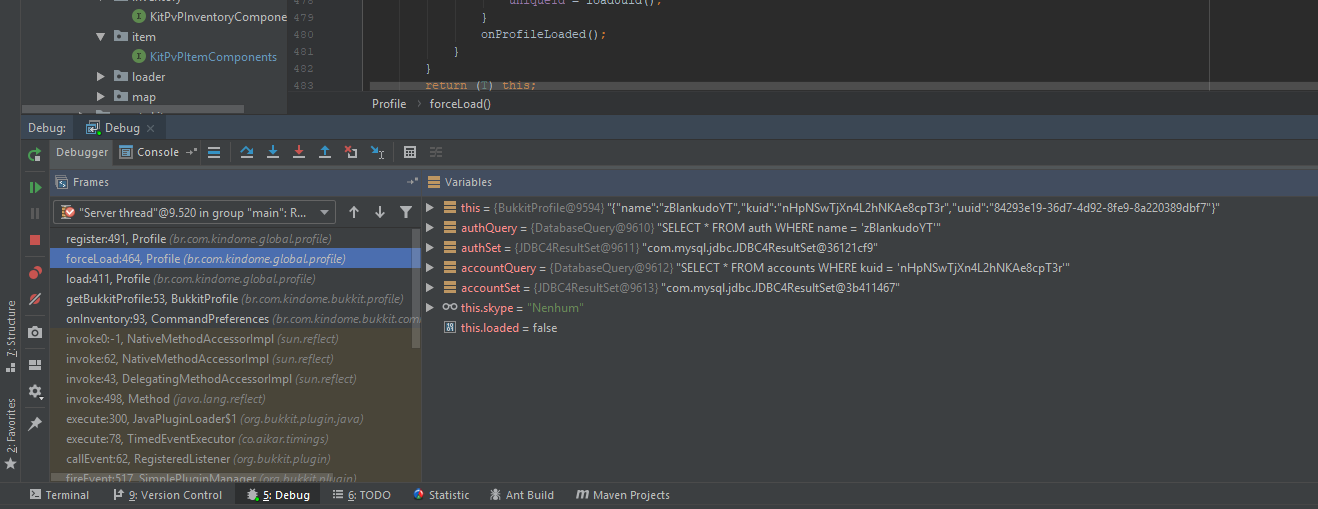Image resolution: width=1318 pixels, height=509 pixels.
Task: Click the Trace Current Stream Chain icon
Action: click(436, 152)
